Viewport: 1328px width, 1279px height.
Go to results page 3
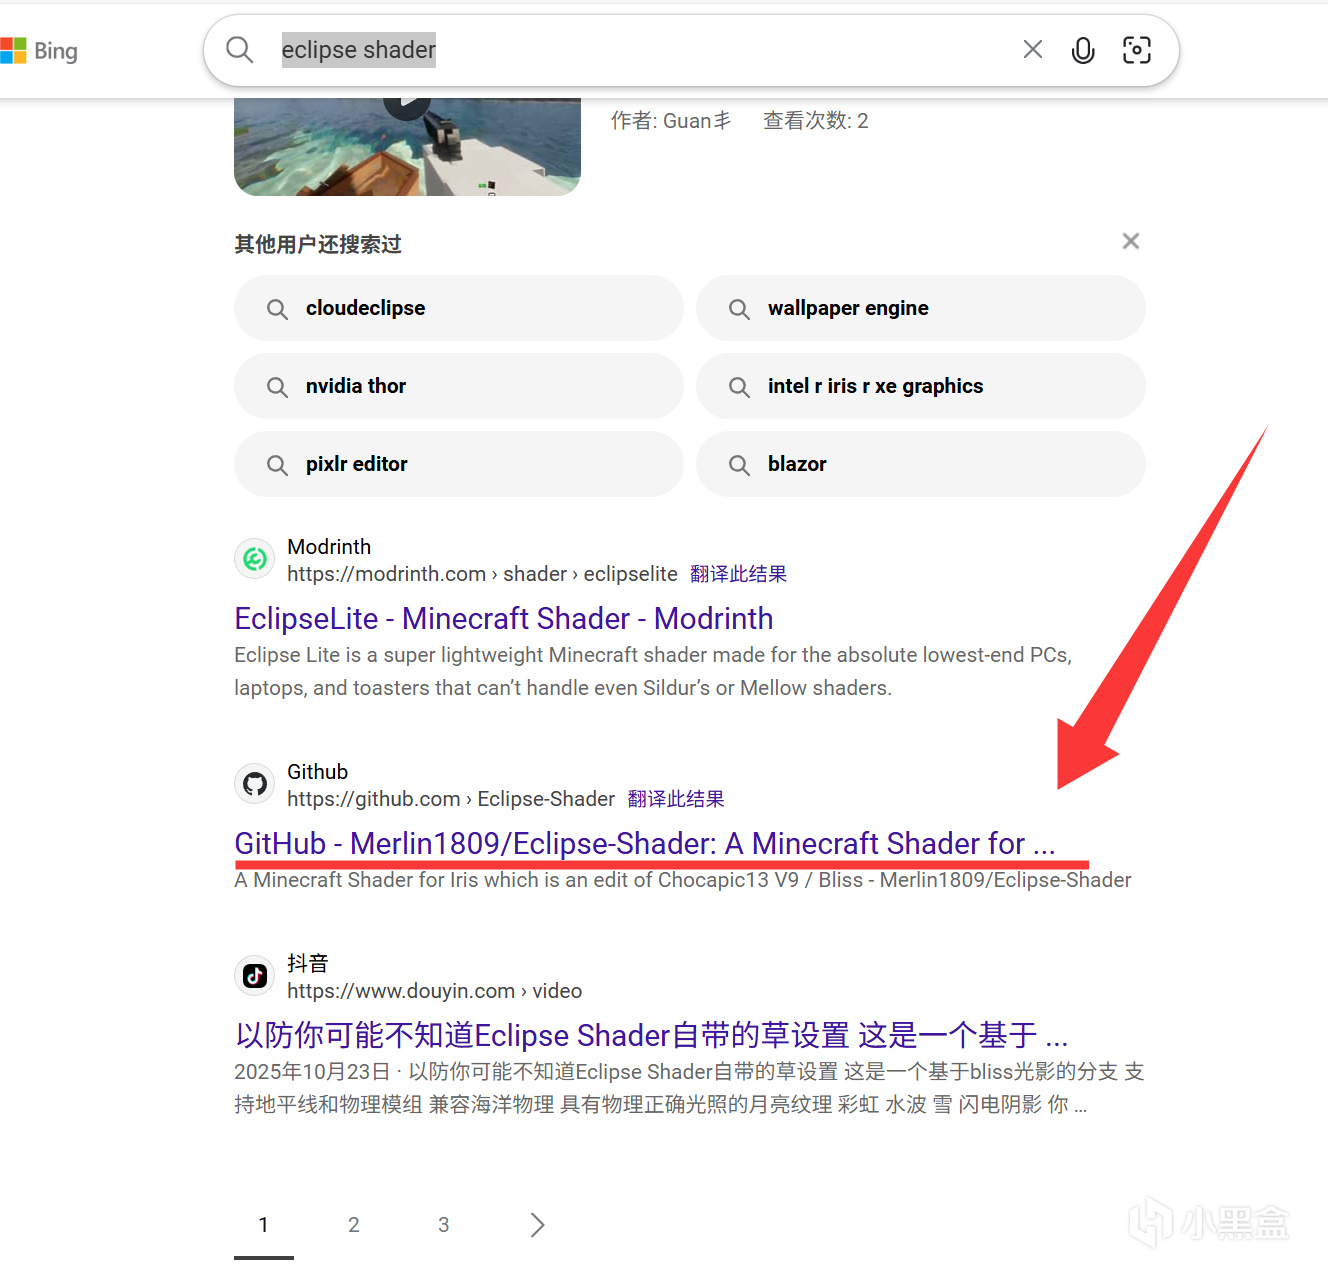444,1225
